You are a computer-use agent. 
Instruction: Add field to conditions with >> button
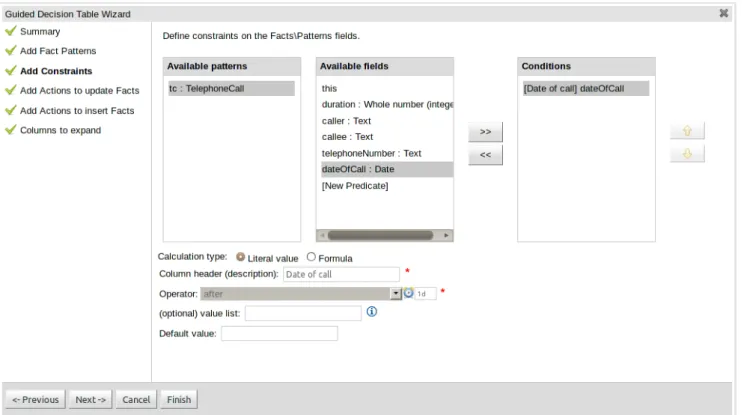(485, 131)
